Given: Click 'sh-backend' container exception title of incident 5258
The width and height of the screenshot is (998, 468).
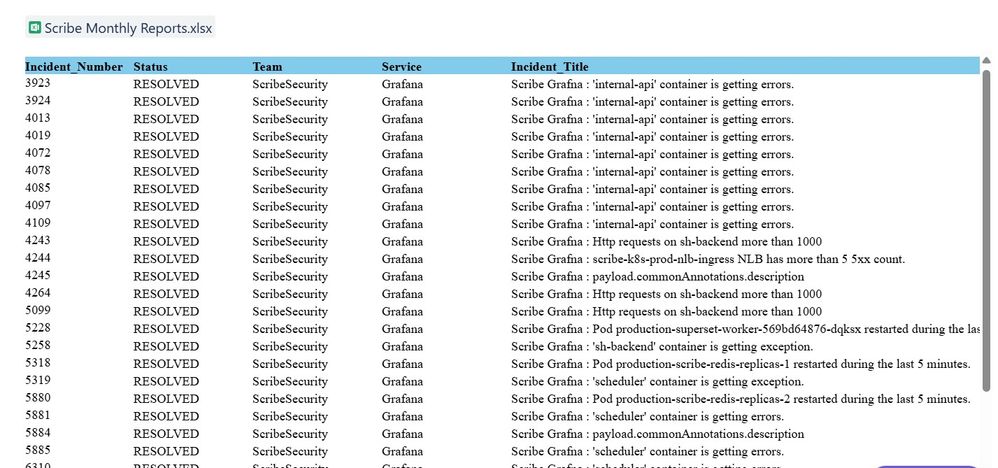Looking at the screenshot, I should pos(662,347).
